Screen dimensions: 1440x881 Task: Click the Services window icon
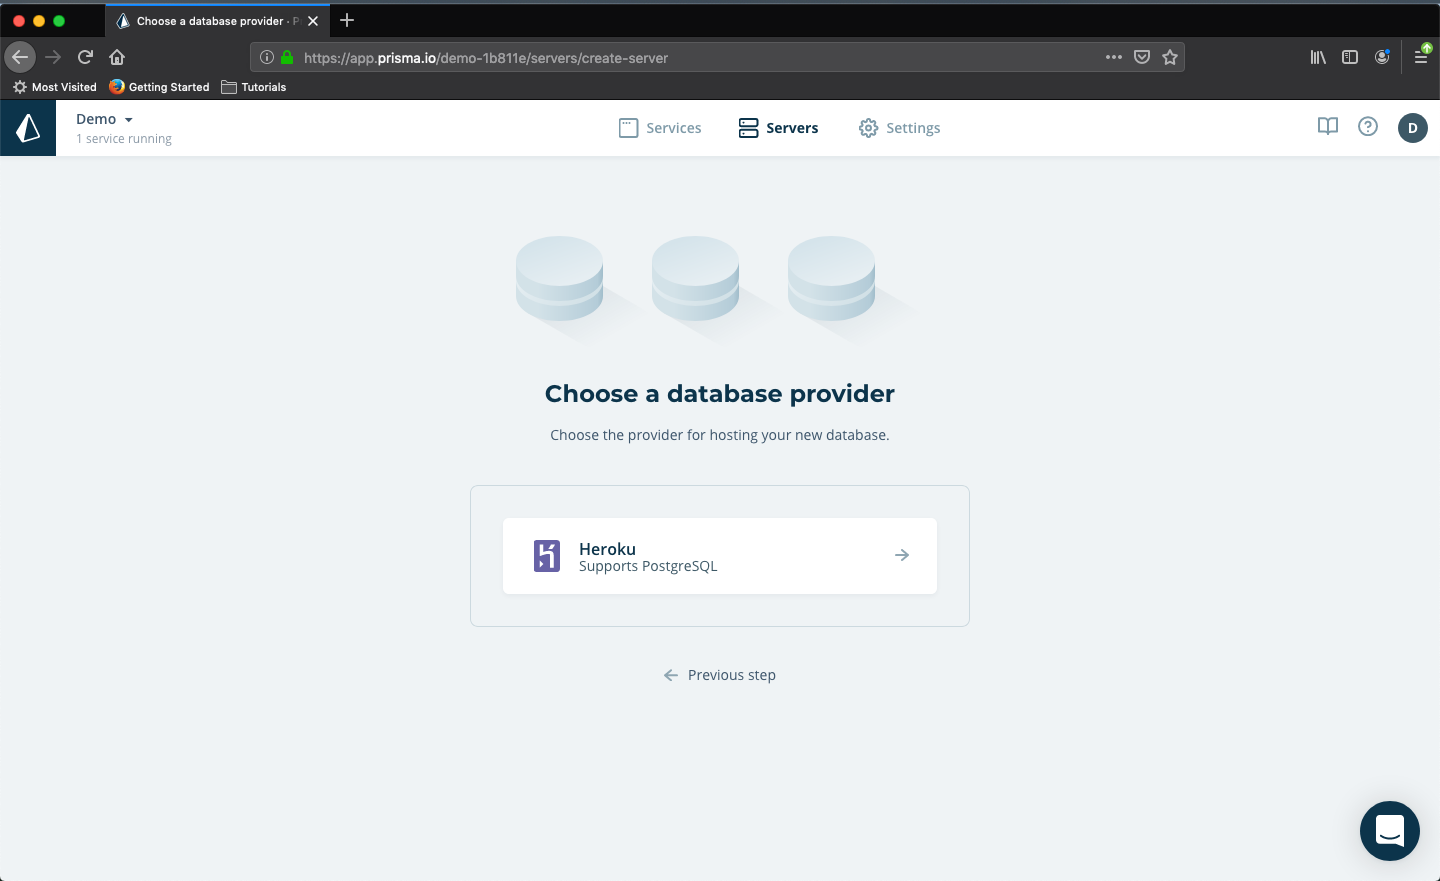coord(628,128)
